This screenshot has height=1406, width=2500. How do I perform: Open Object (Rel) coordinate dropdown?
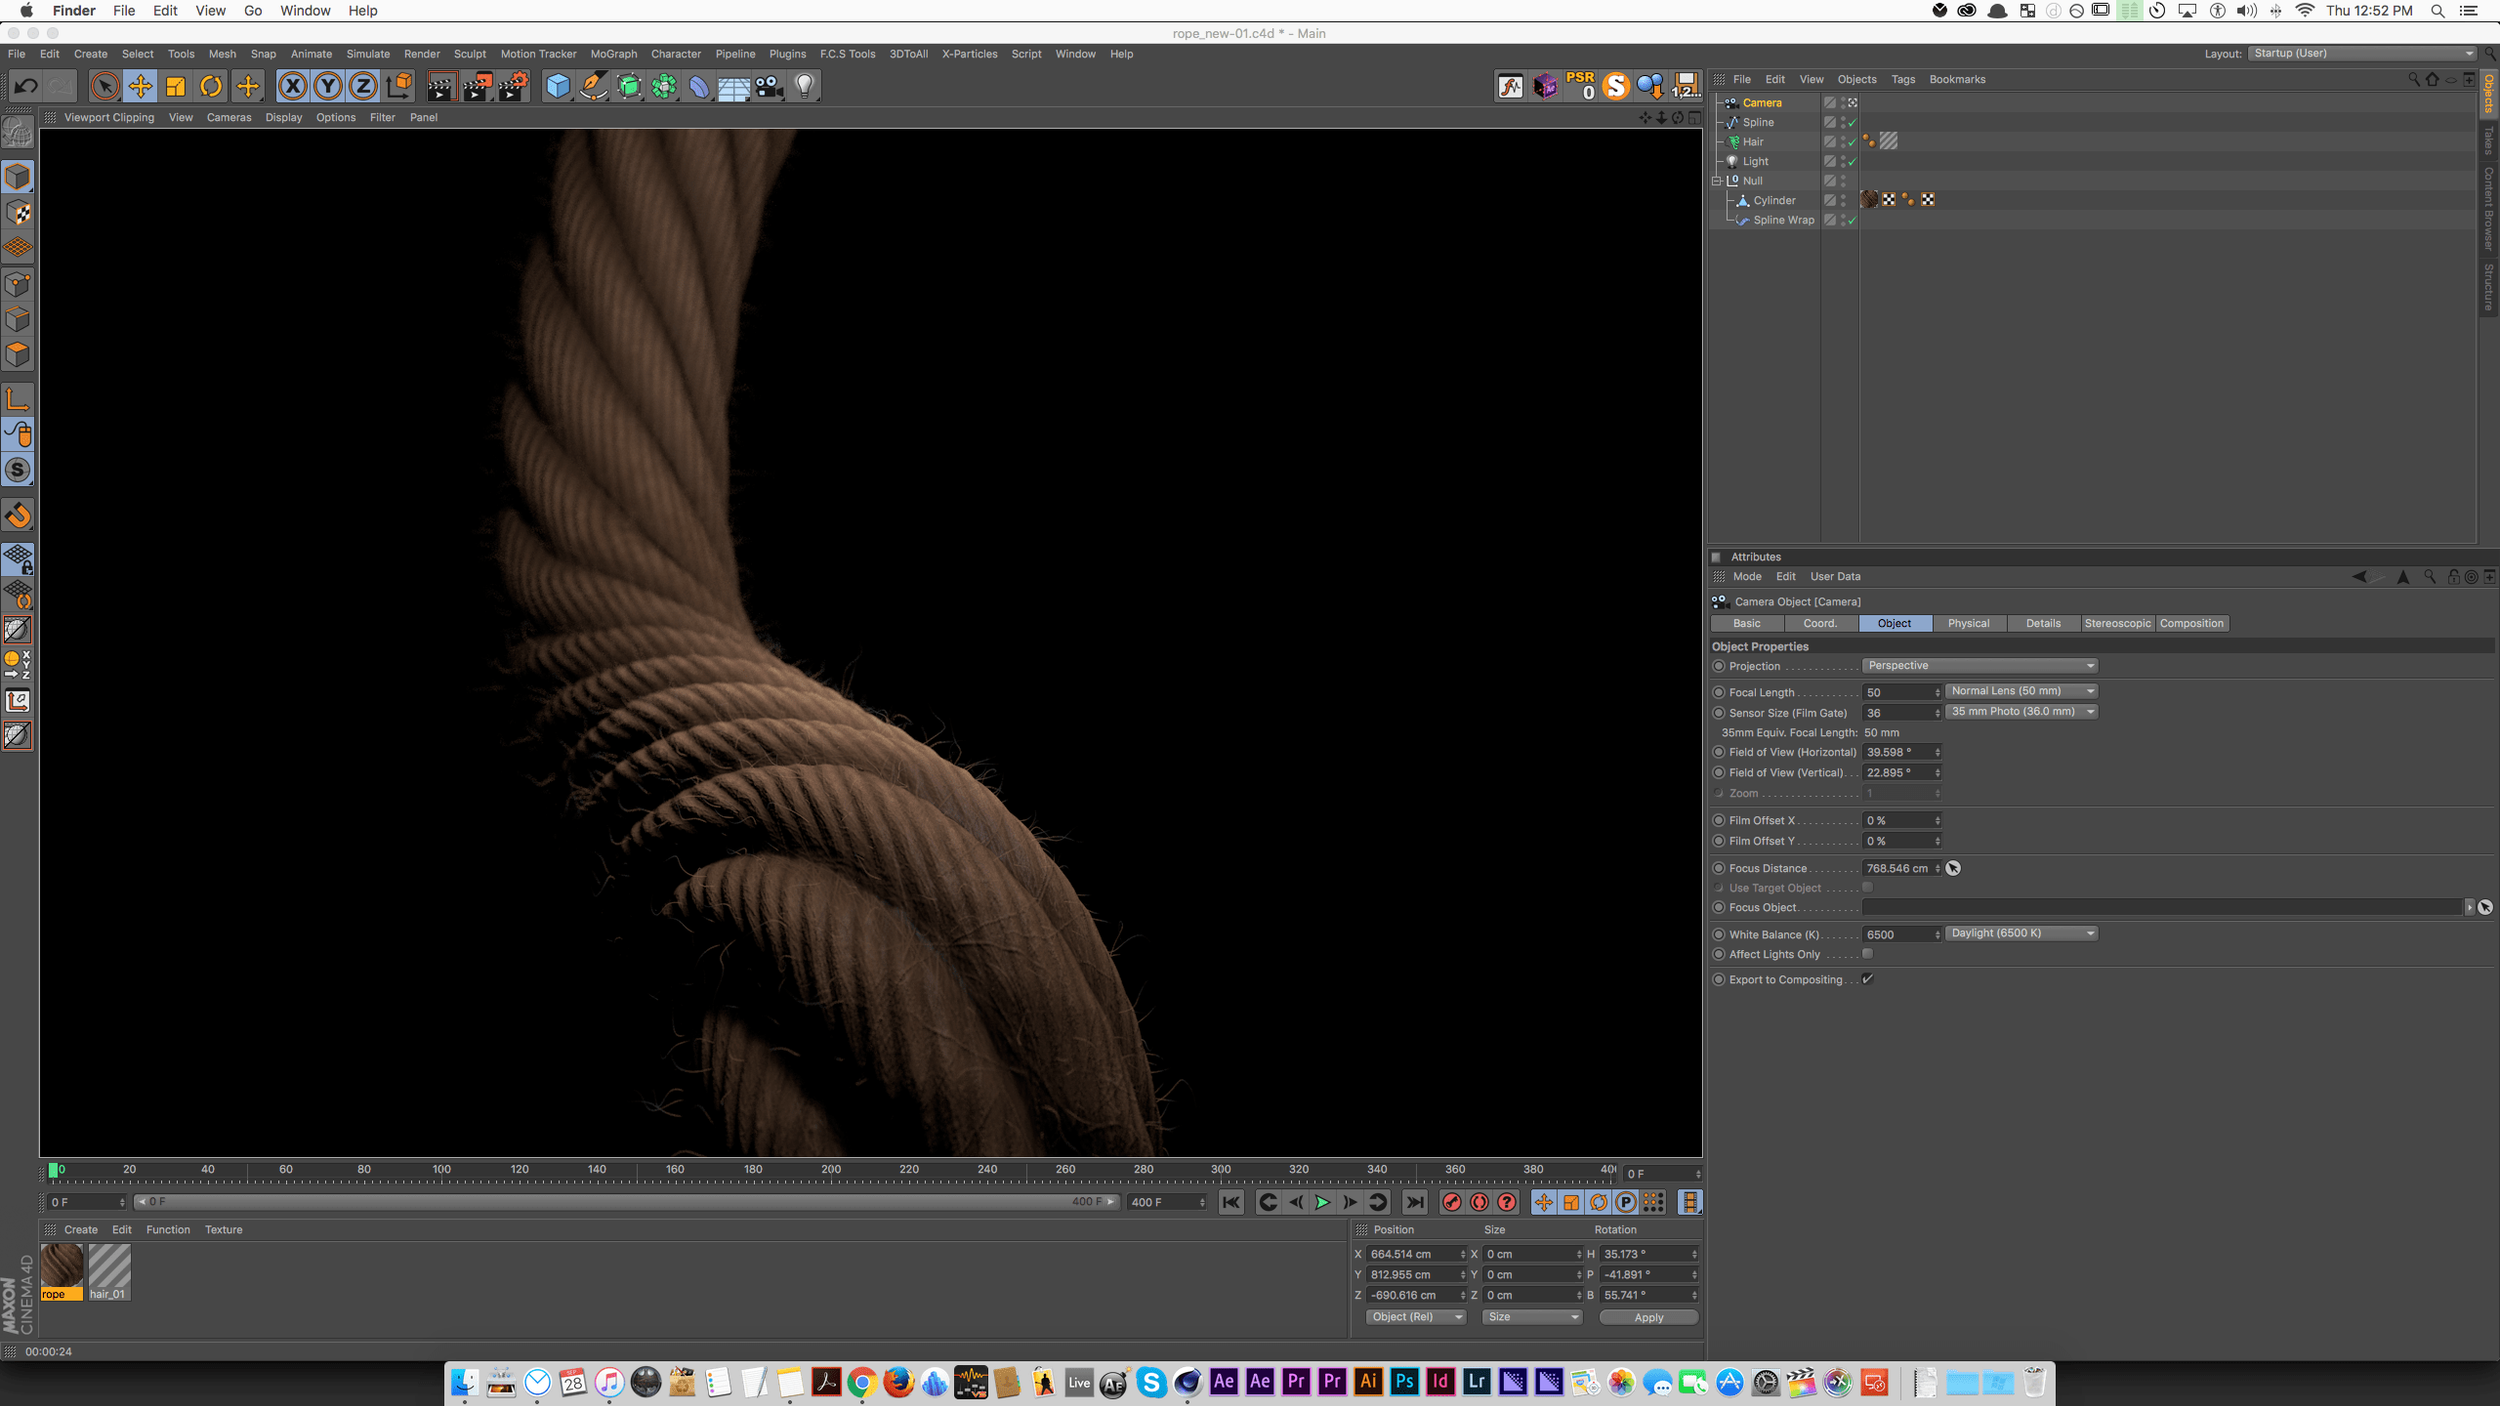[x=1416, y=1317]
